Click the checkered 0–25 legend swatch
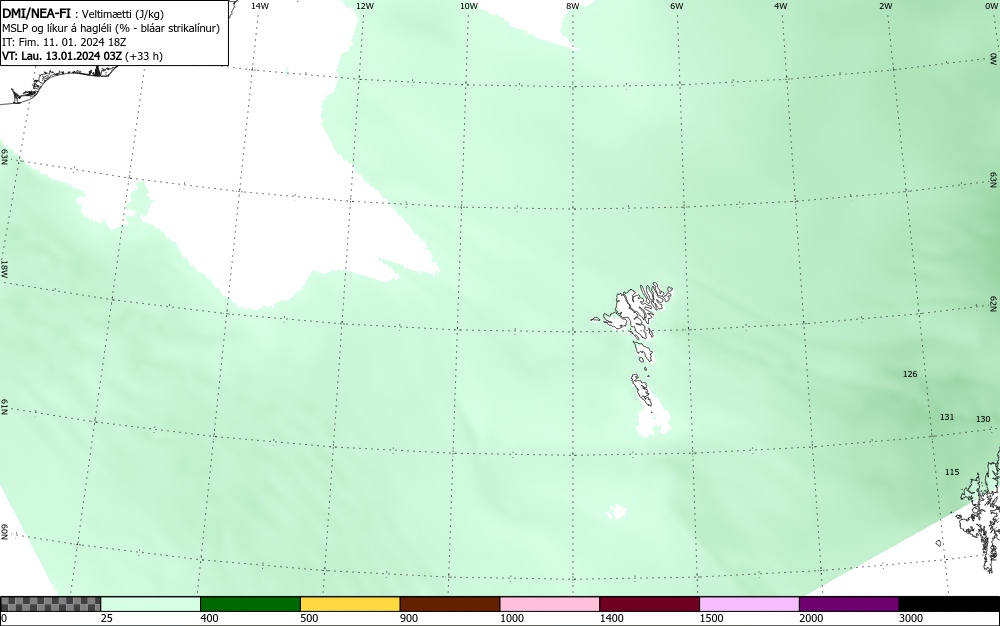Viewport: 1000px width, 626px height. pos(50,604)
